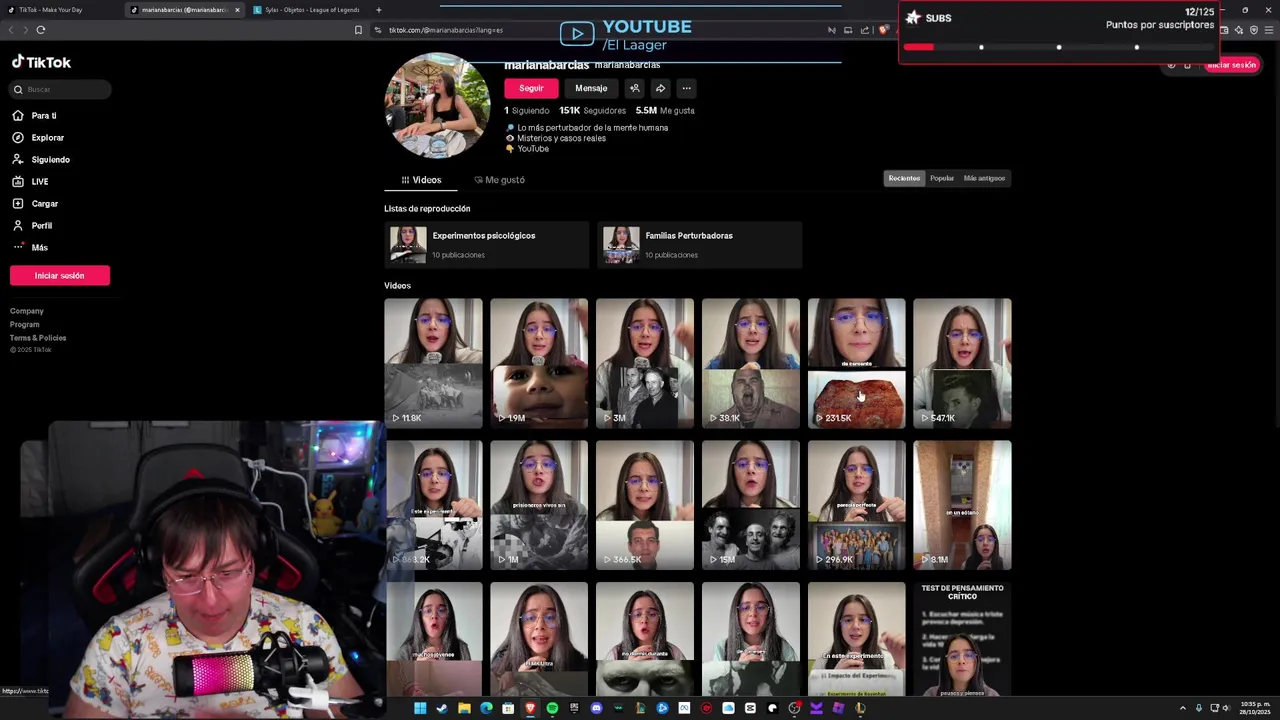Open Steam from the taskbar
Viewport: 1280px width, 720px height.
point(442,708)
